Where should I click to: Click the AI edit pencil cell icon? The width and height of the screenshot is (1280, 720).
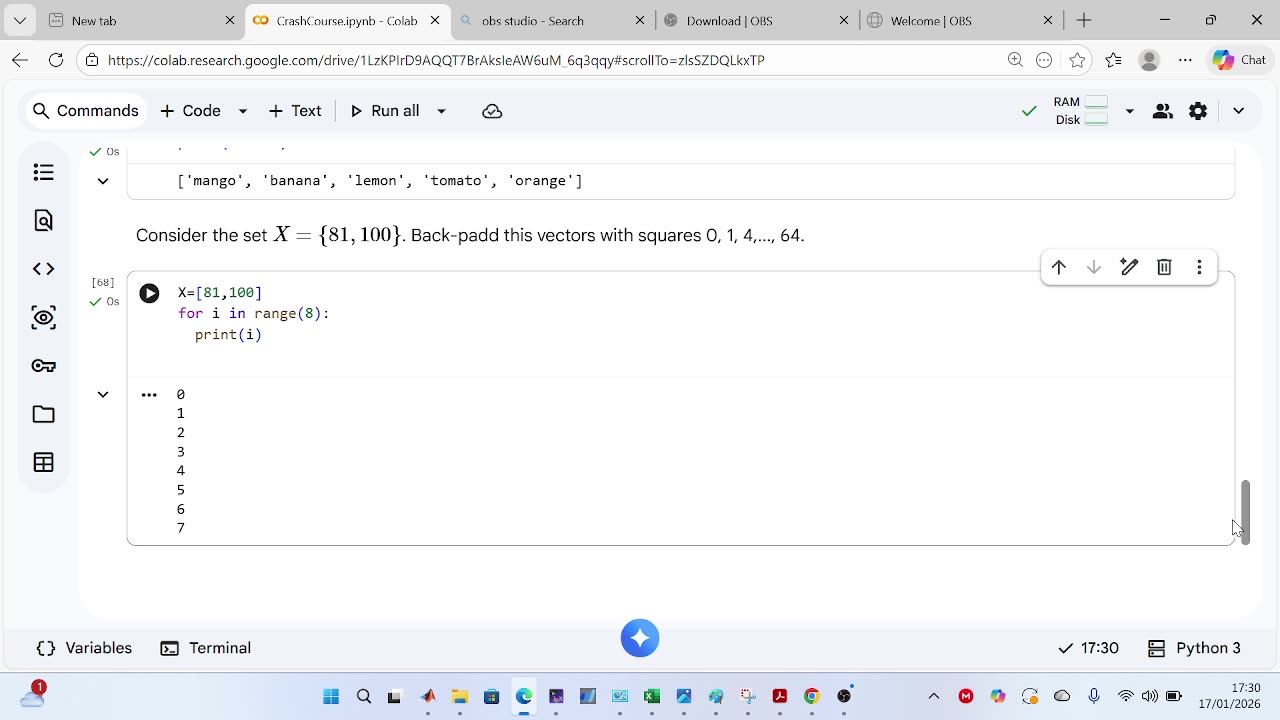(1129, 267)
